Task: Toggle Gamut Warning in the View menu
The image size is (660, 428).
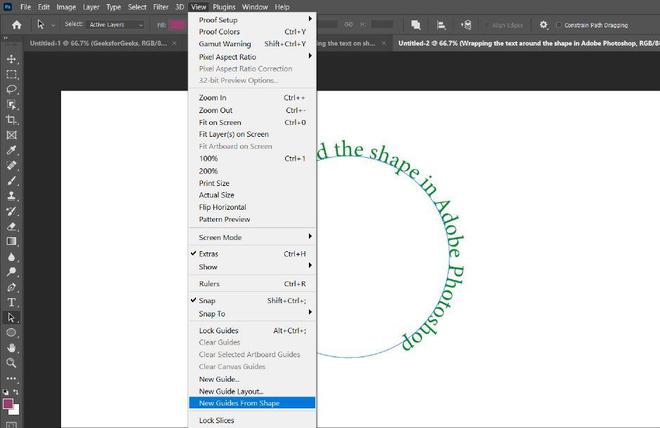Action: click(x=252, y=44)
